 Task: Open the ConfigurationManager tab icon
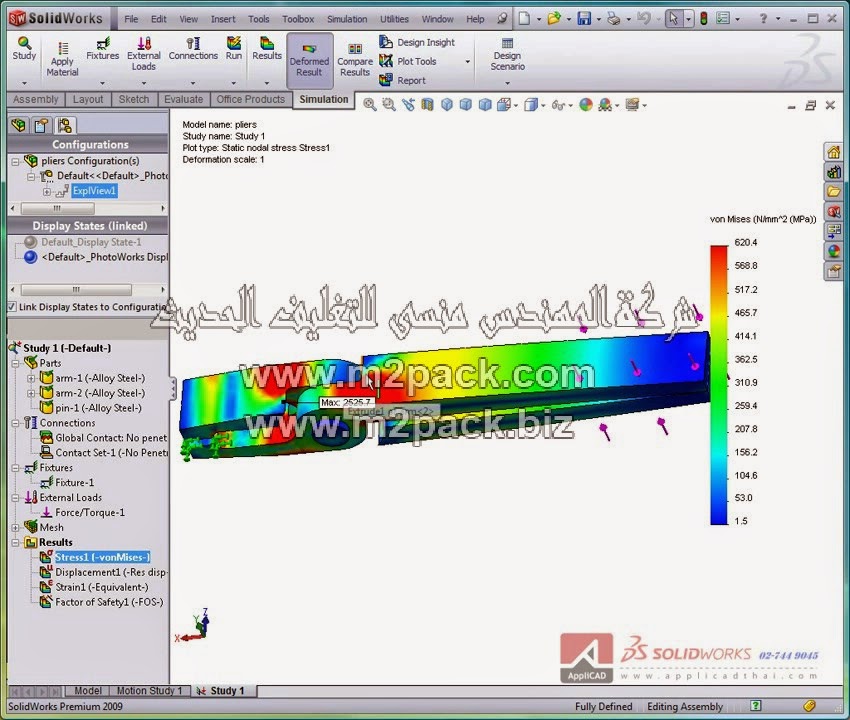(x=65, y=126)
